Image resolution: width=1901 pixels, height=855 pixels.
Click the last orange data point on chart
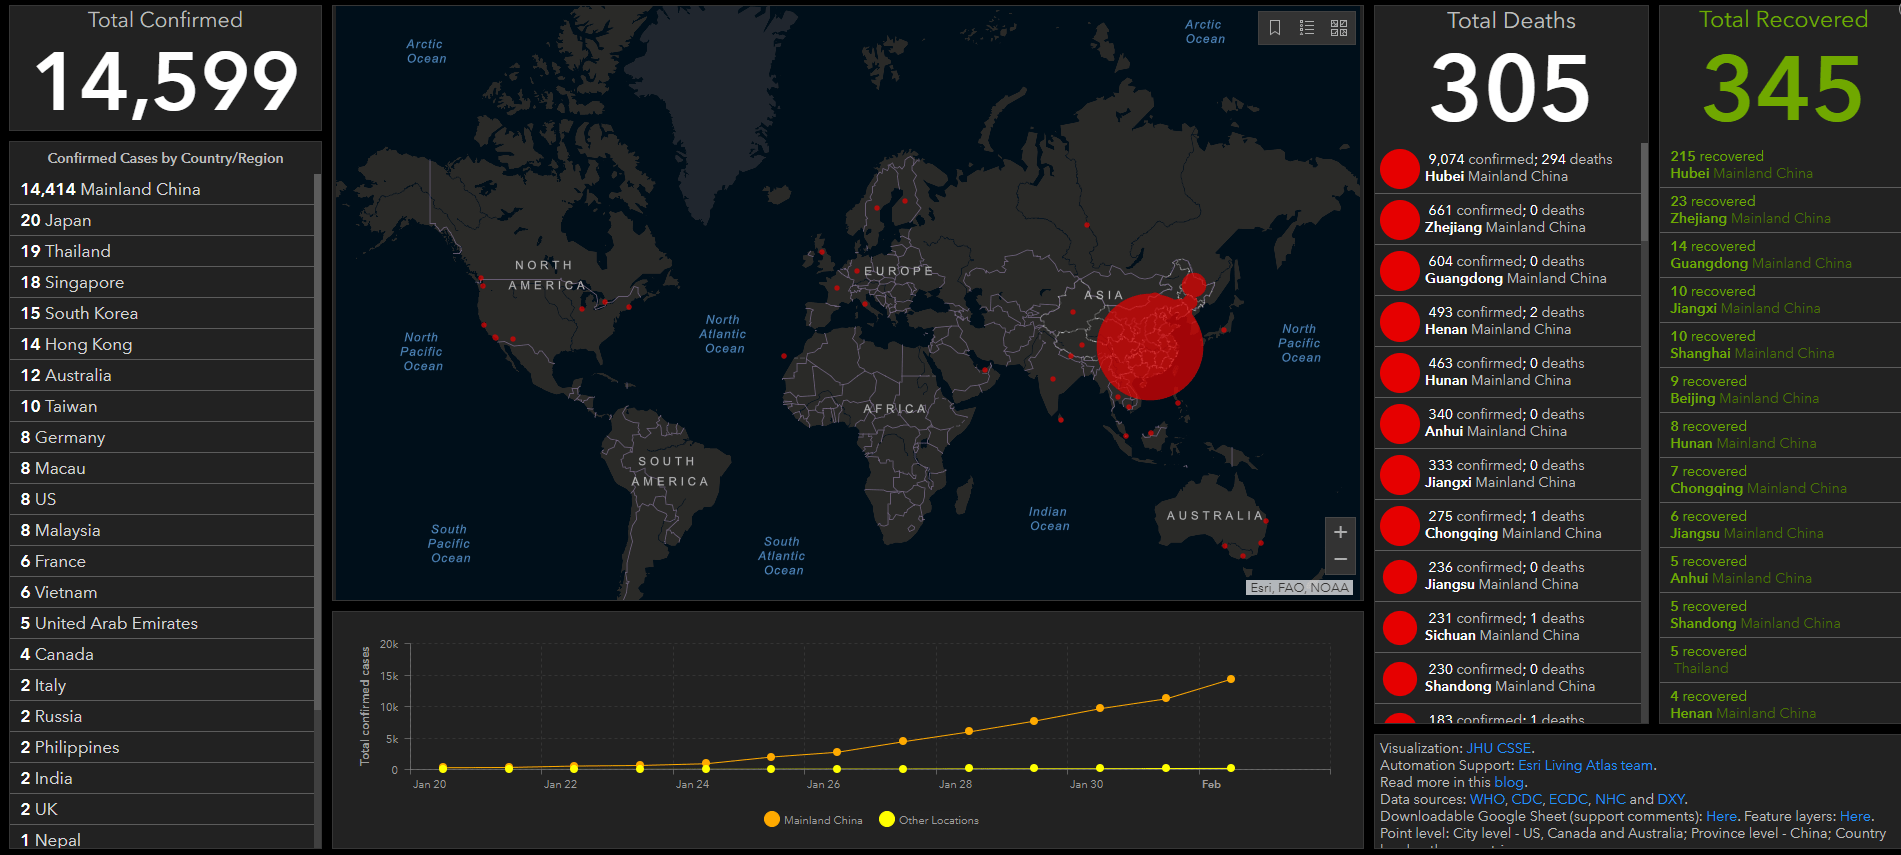(1230, 679)
